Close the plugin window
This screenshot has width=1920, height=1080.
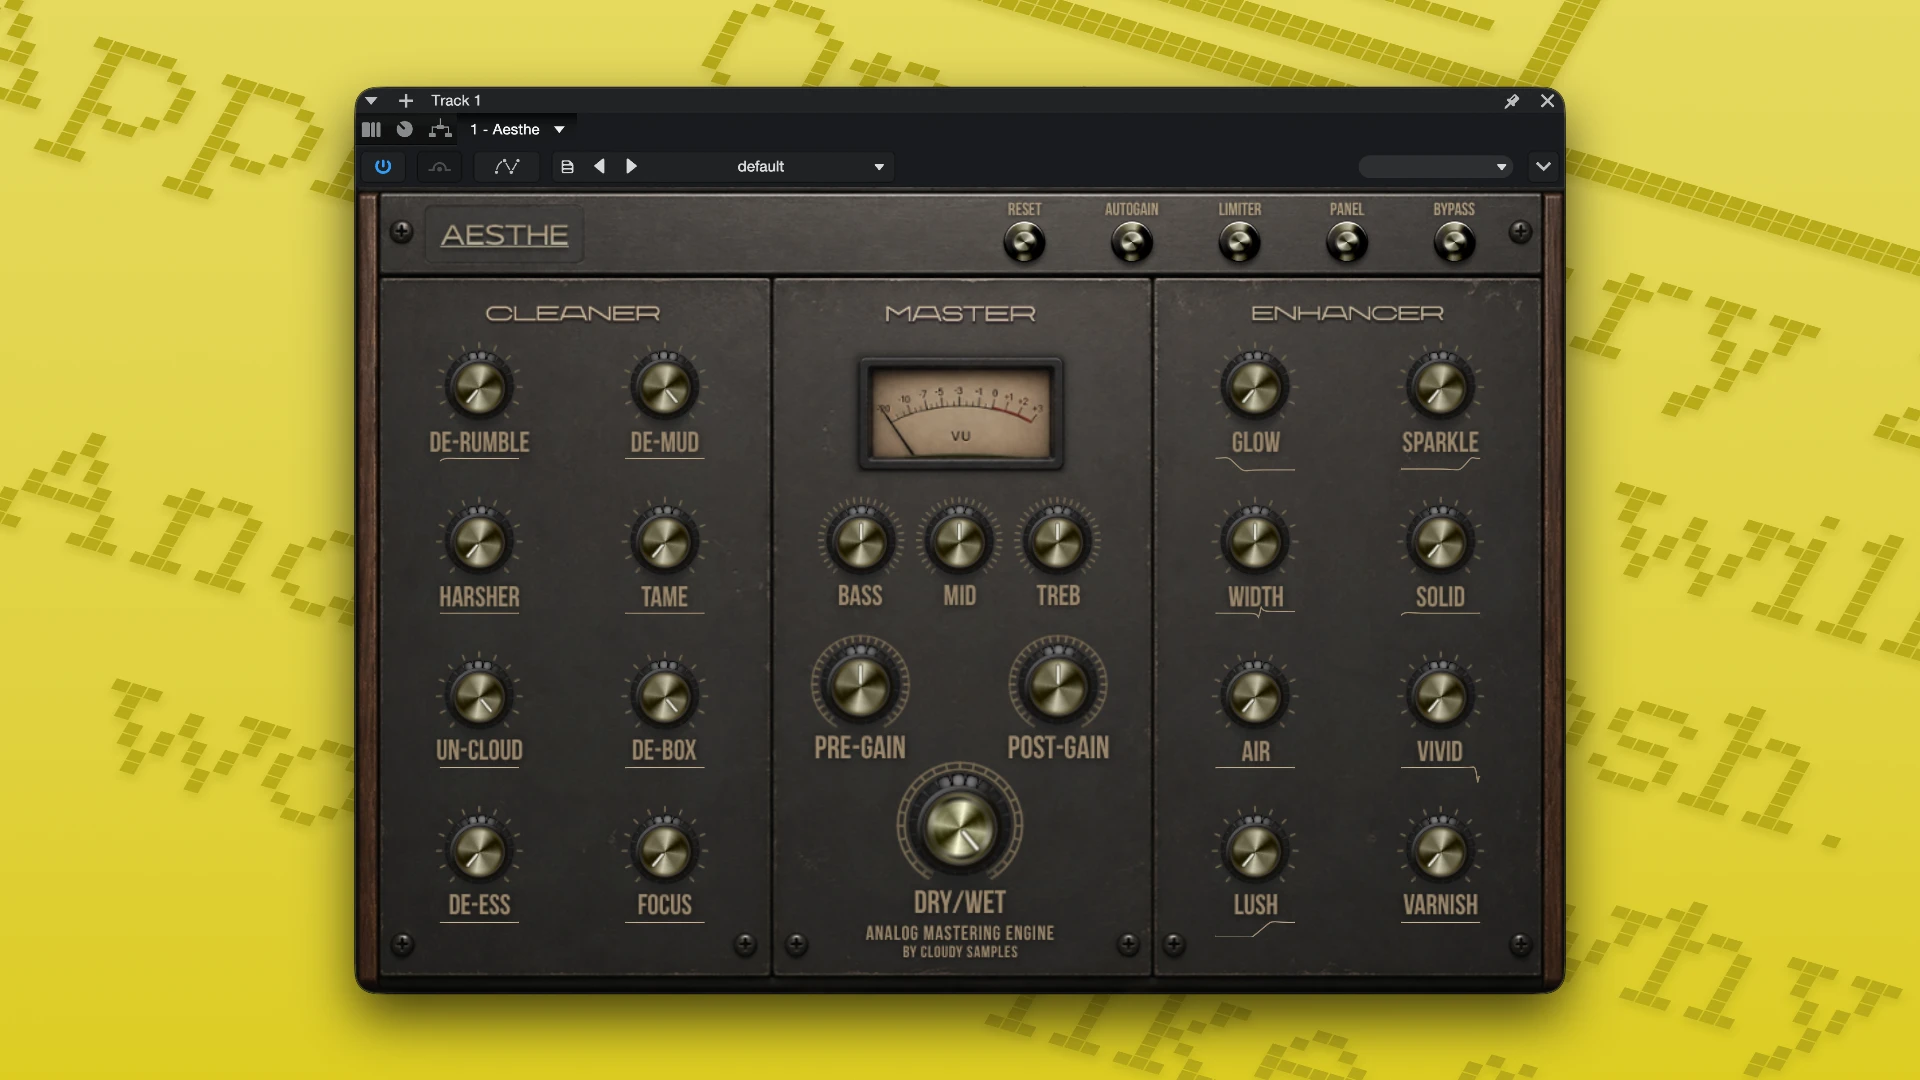click(x=1547, y=101)
